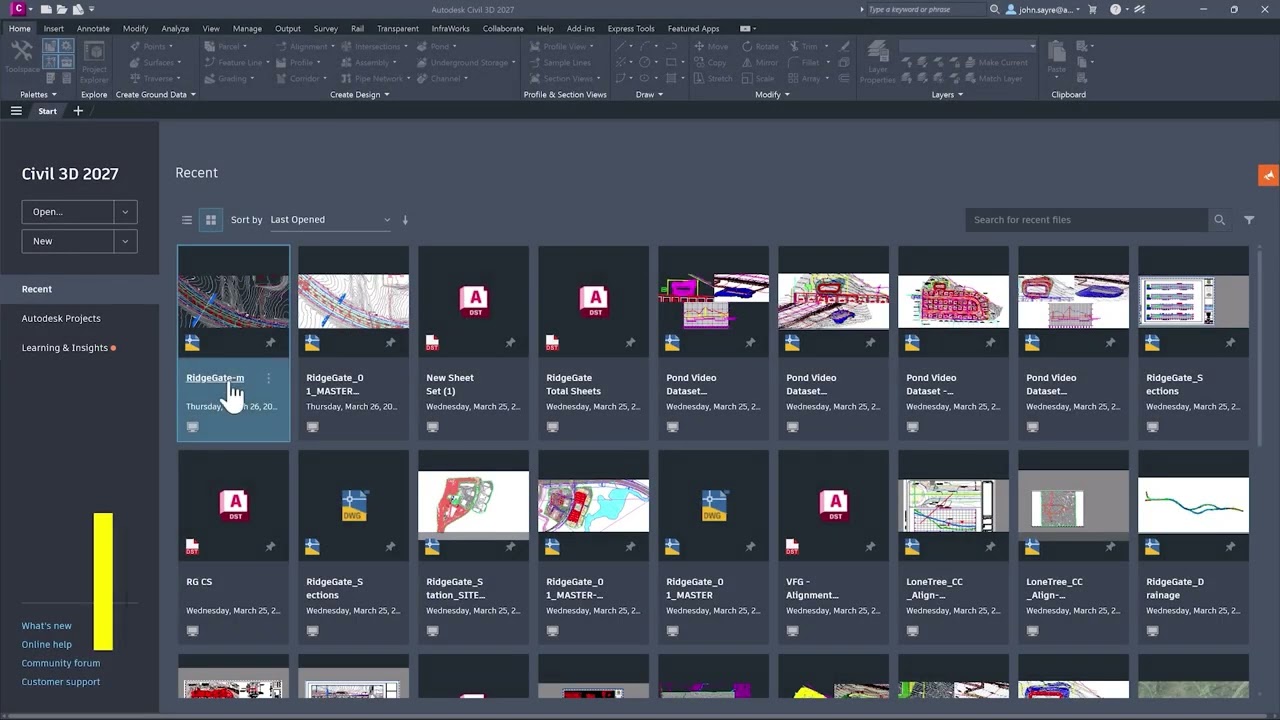Reverse sort order with the arrow icon
Viewport: 1280px width, 720px height.
405,220
